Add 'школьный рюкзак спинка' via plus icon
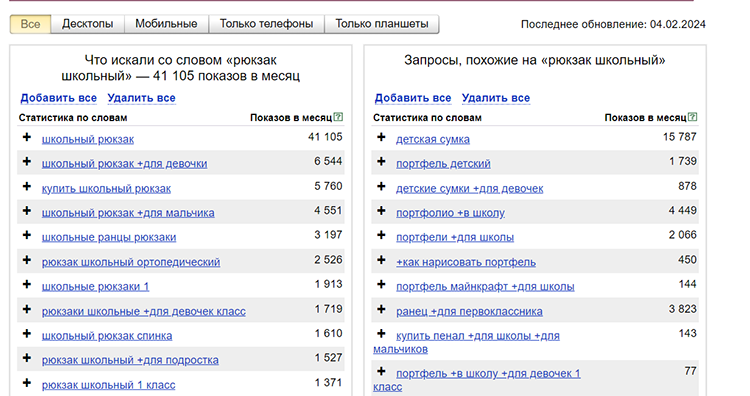 [27, 334]
